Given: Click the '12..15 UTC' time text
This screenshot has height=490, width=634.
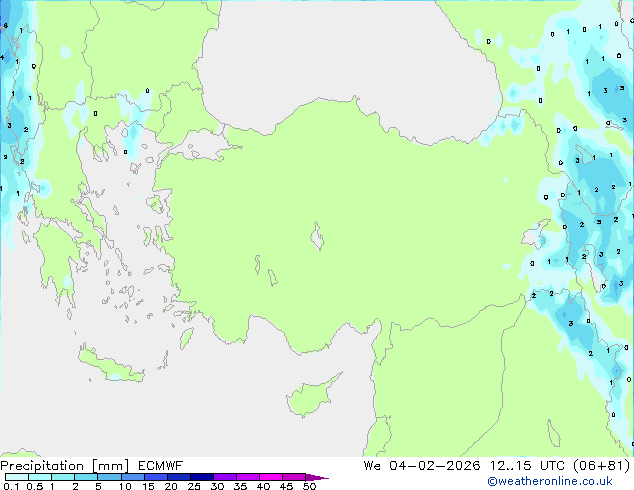Looking at the screenshot, I should [527, 466].
